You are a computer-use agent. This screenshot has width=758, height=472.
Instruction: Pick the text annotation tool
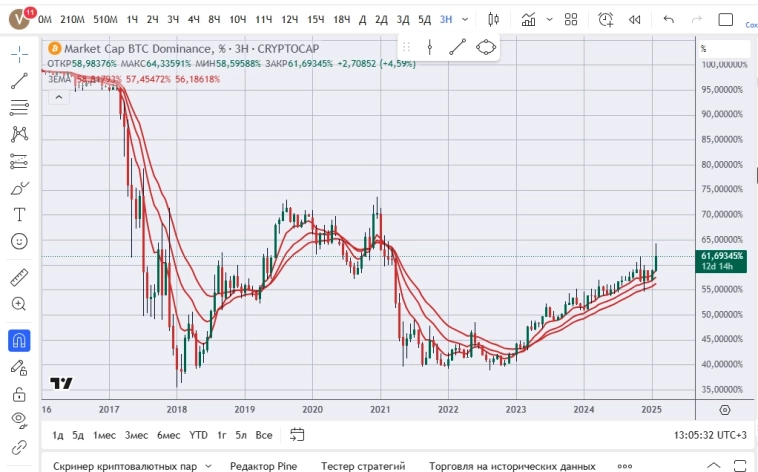(19, 214)
